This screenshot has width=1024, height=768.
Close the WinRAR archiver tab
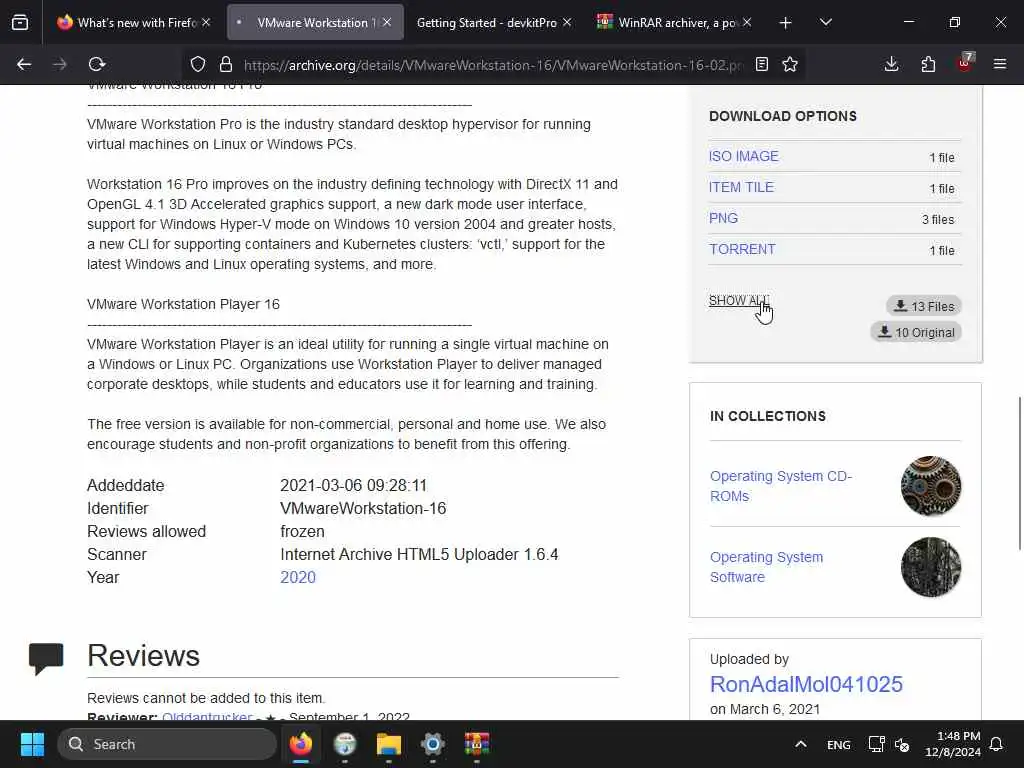point(747,22)
